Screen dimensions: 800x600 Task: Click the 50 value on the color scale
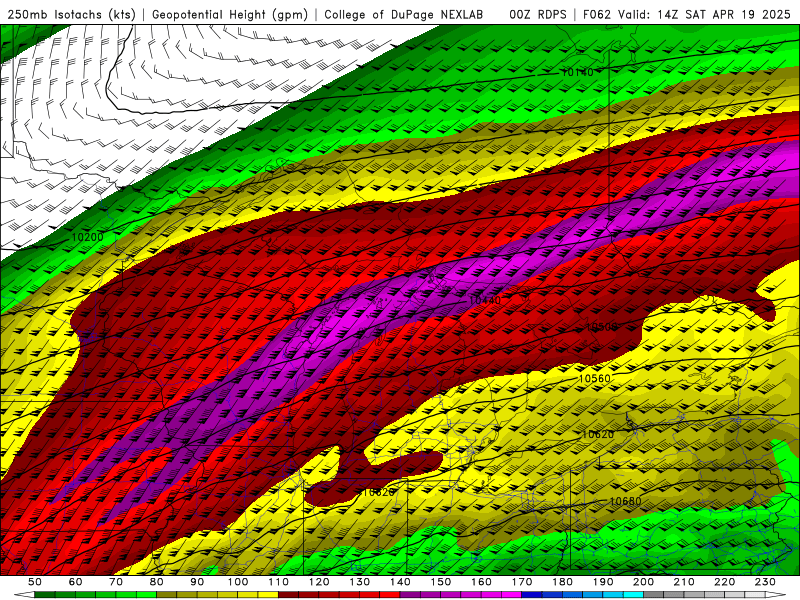tap(35, 582)
